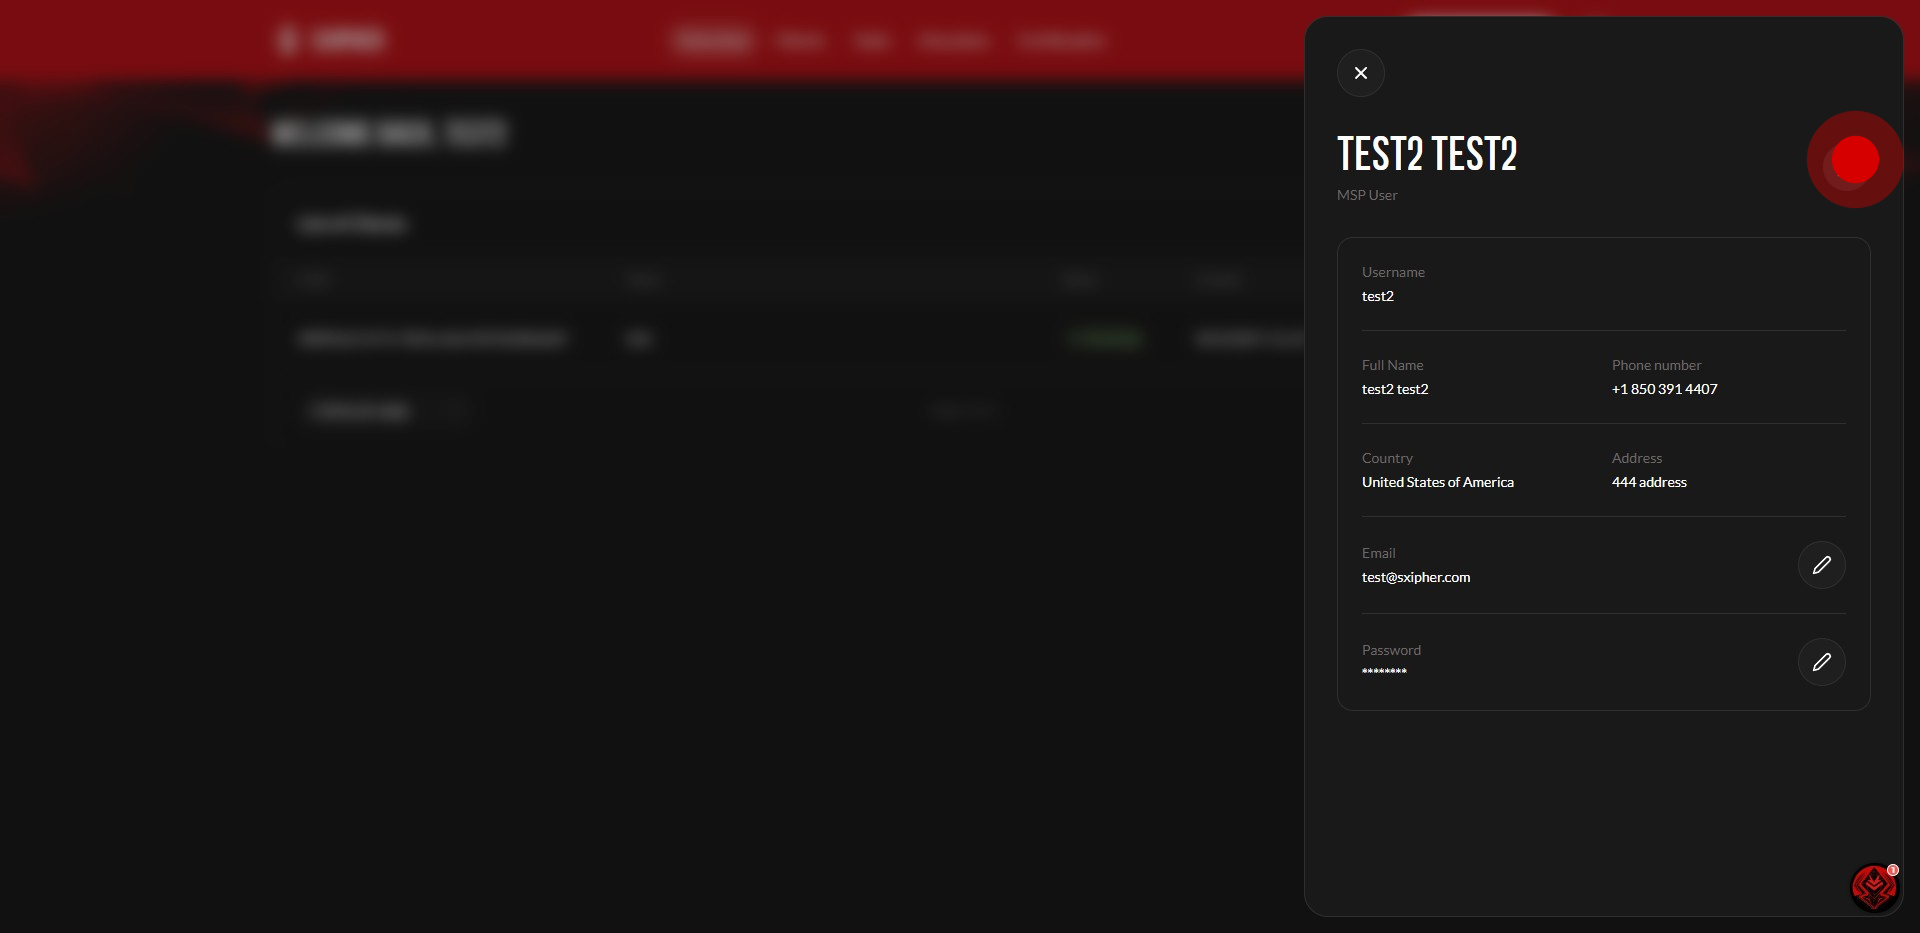Click the email address test@sxipher.com

click(x=1415, y=577)
